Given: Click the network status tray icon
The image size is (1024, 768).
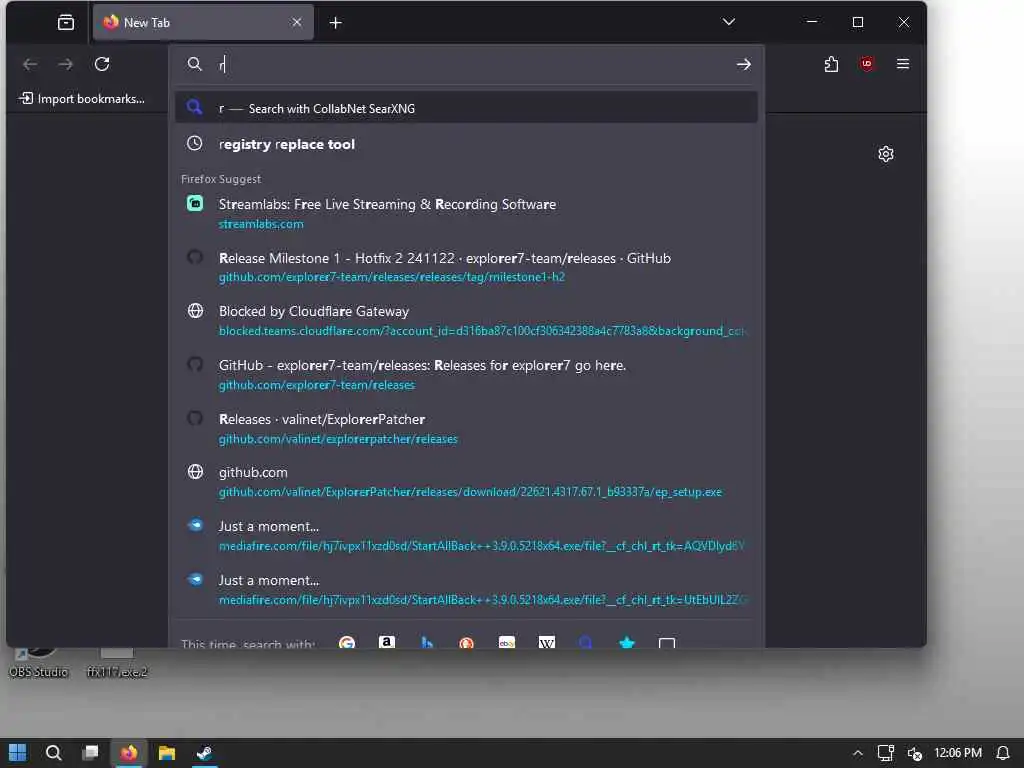Looking at the screenshot, I should 886,753.
